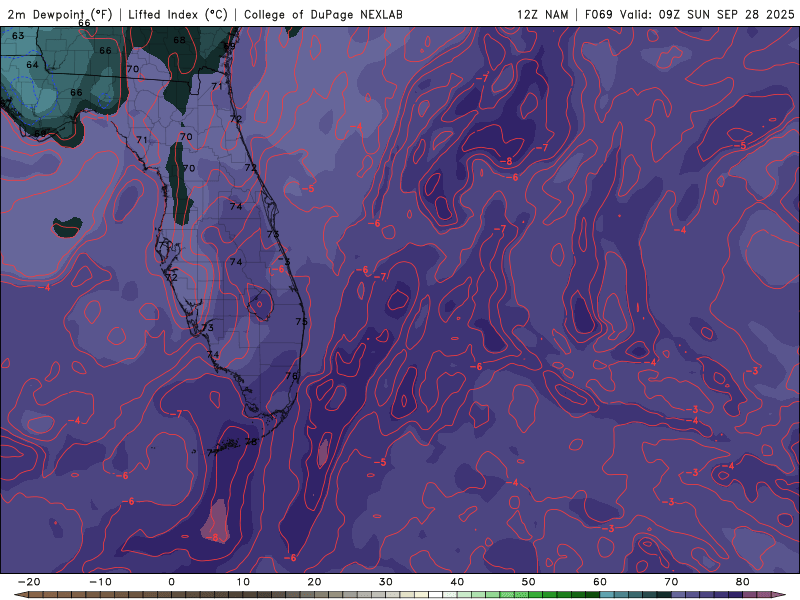The width and height of the screenshot is (800, 600).
Task: Click the pink contour region labeled -8 southwest of Florida
Action: coord(217,521)
